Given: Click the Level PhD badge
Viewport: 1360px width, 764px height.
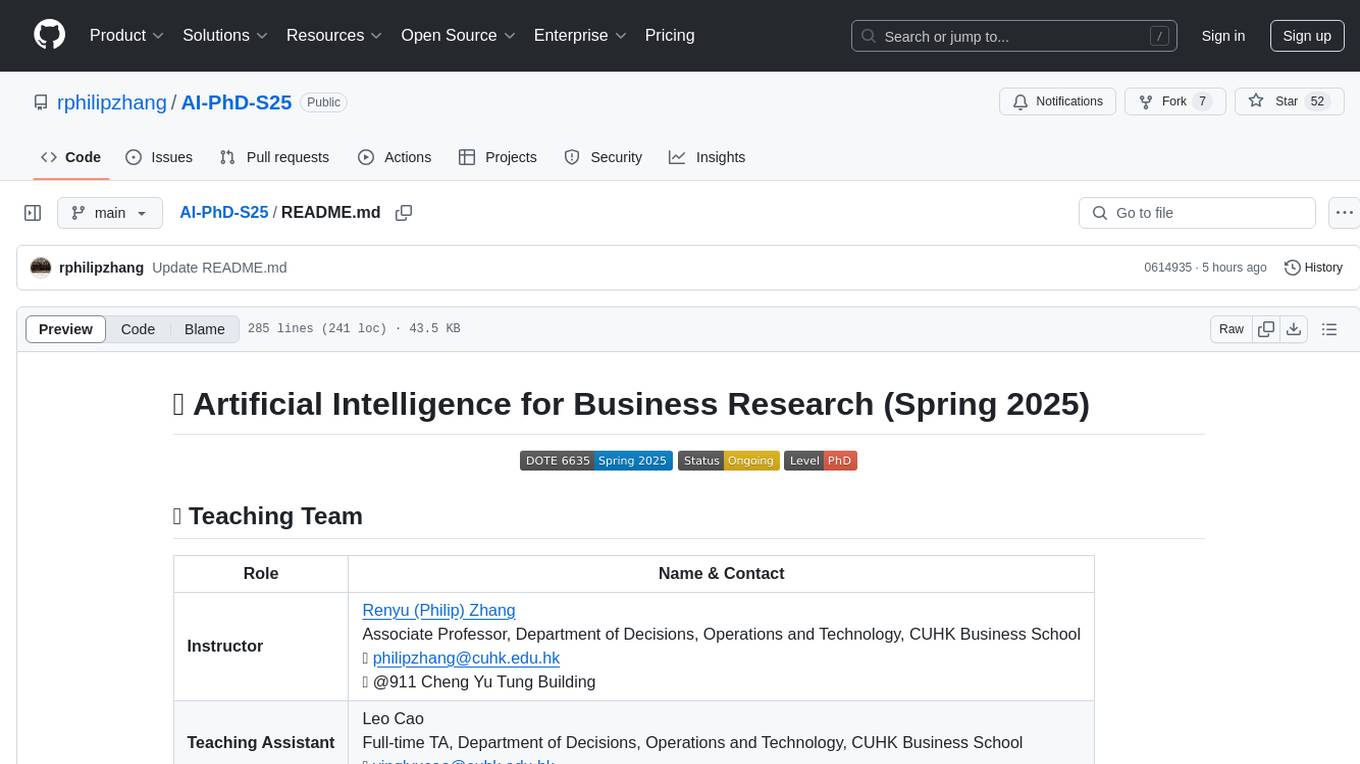Looking at the screenshot, I should click(820, 460).
